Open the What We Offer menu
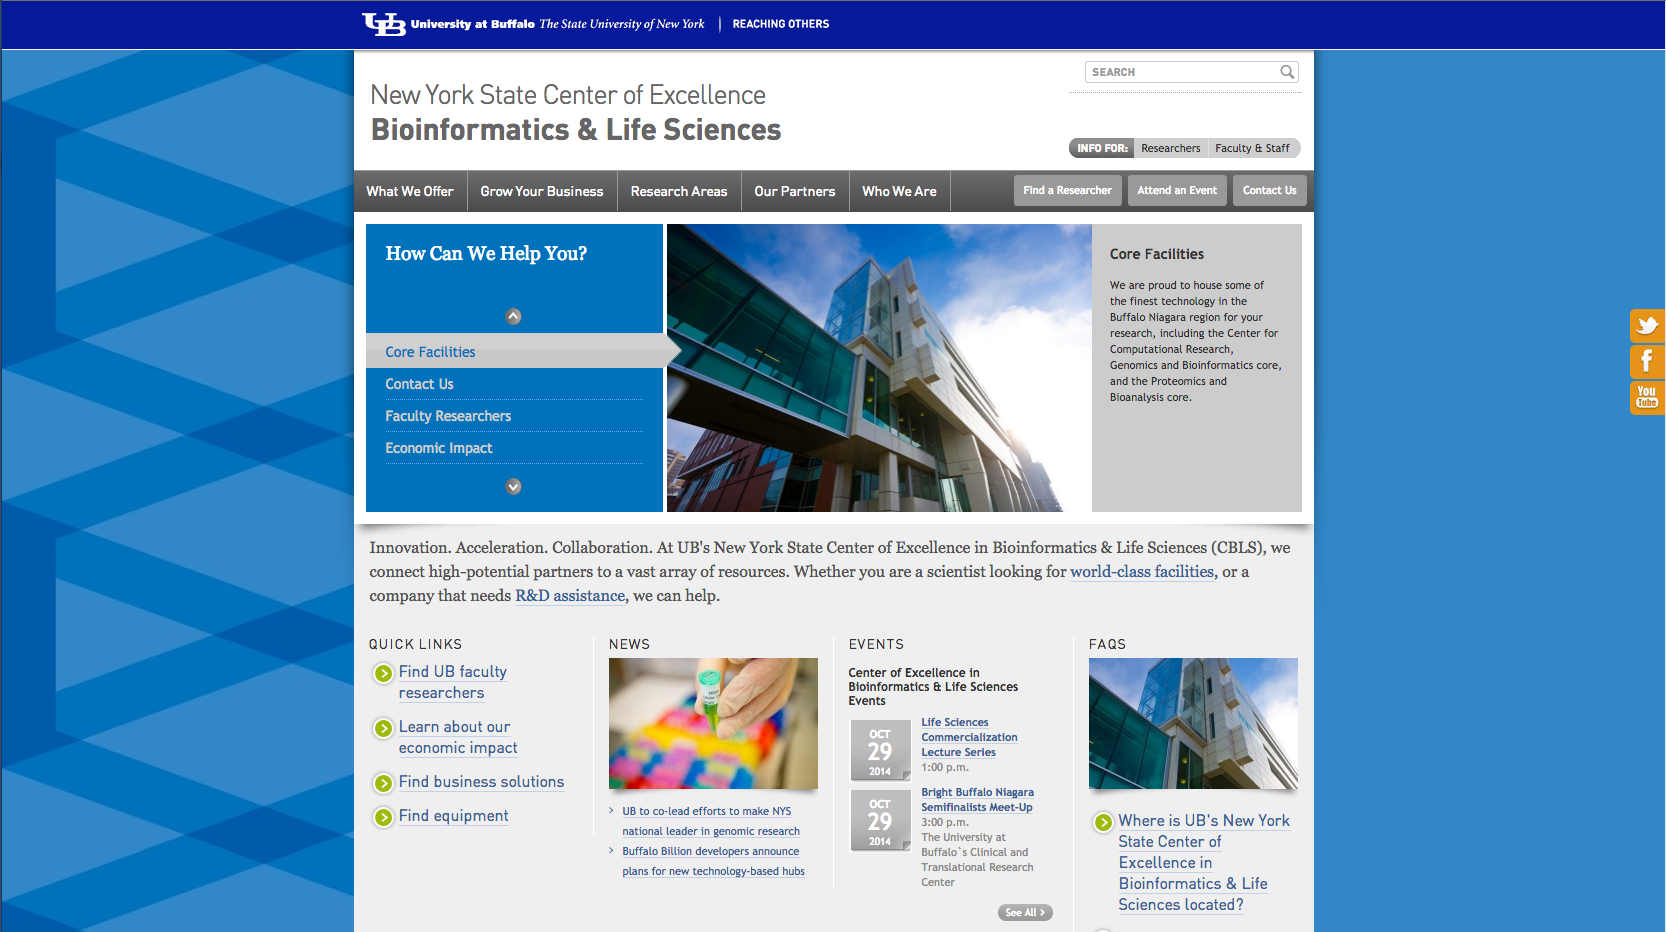This screenshot has height=932, width=1666. click(410, 191)
